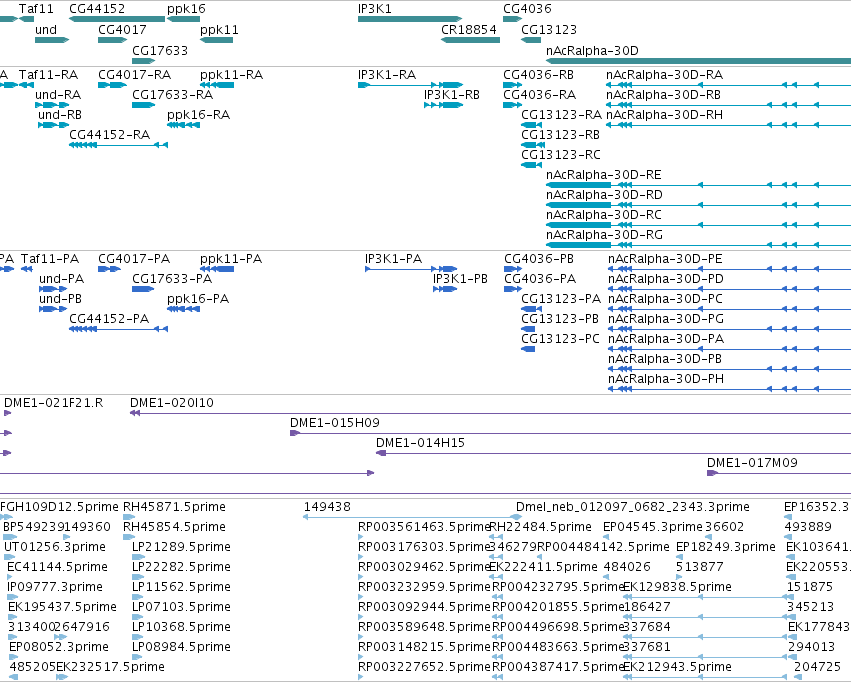Click the DME1-014H15 clone label
Viewport: 851px width, 682px height.
tap(421, 443)
